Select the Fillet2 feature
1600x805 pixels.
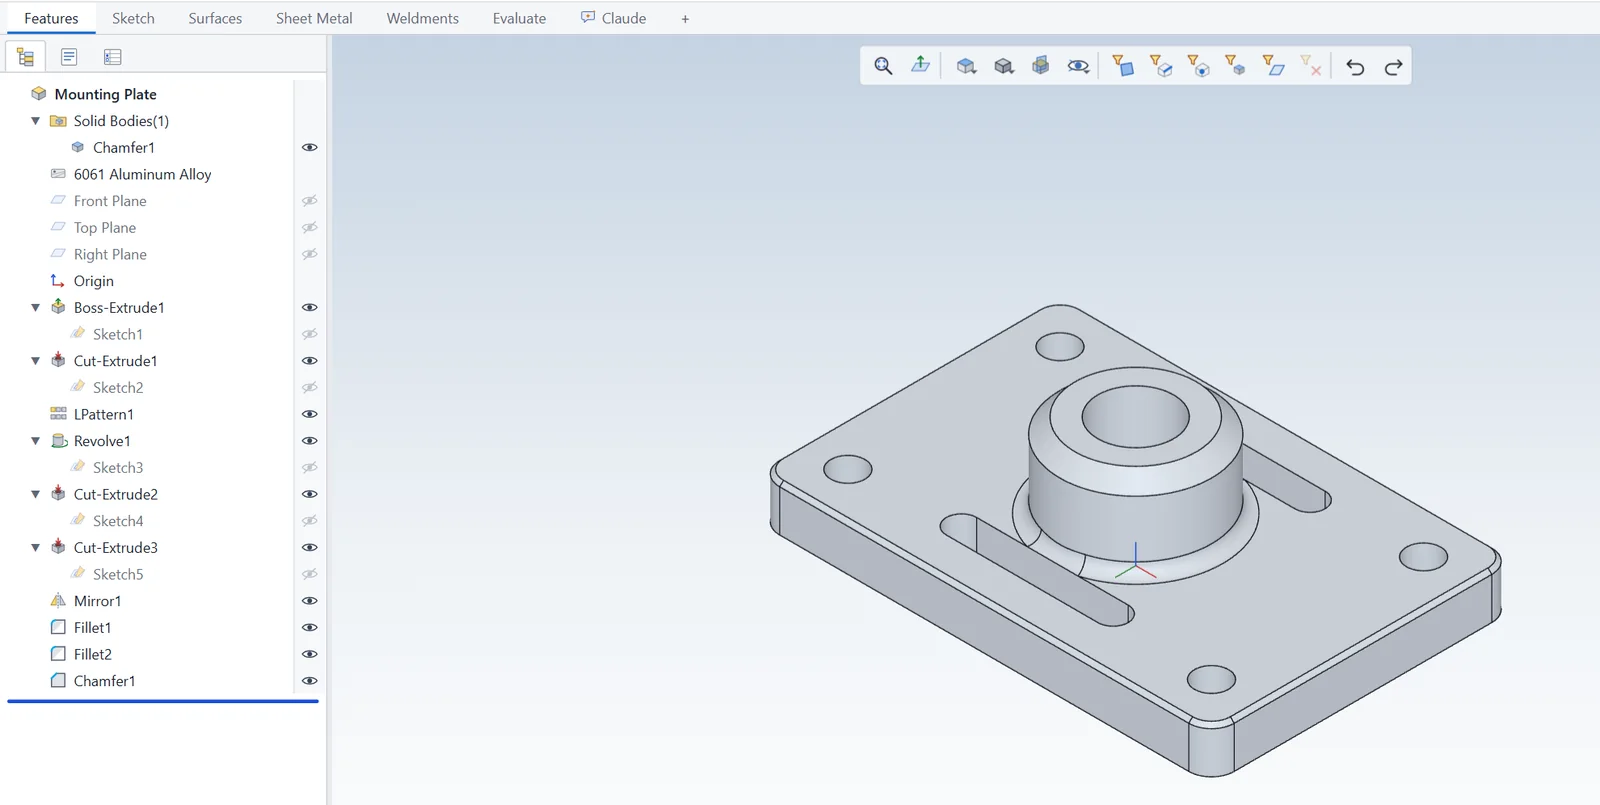click(x=93, y=654)
